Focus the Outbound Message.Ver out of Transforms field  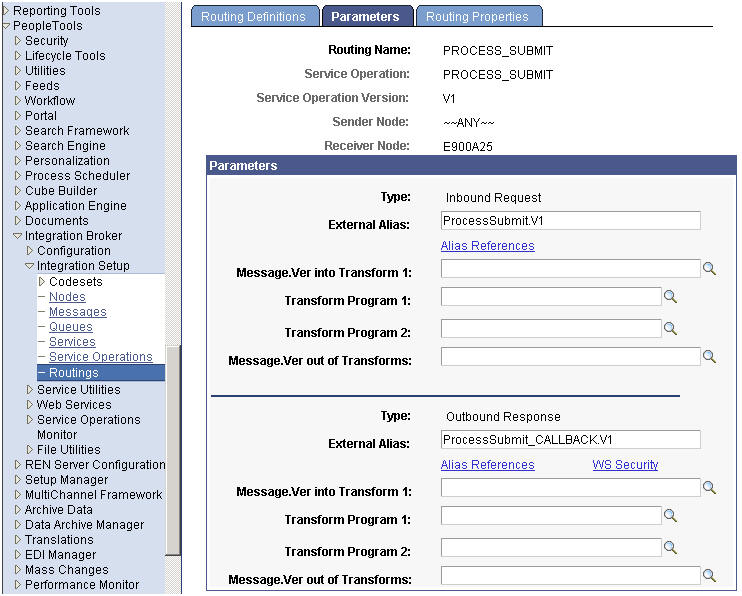coord(570,576)
